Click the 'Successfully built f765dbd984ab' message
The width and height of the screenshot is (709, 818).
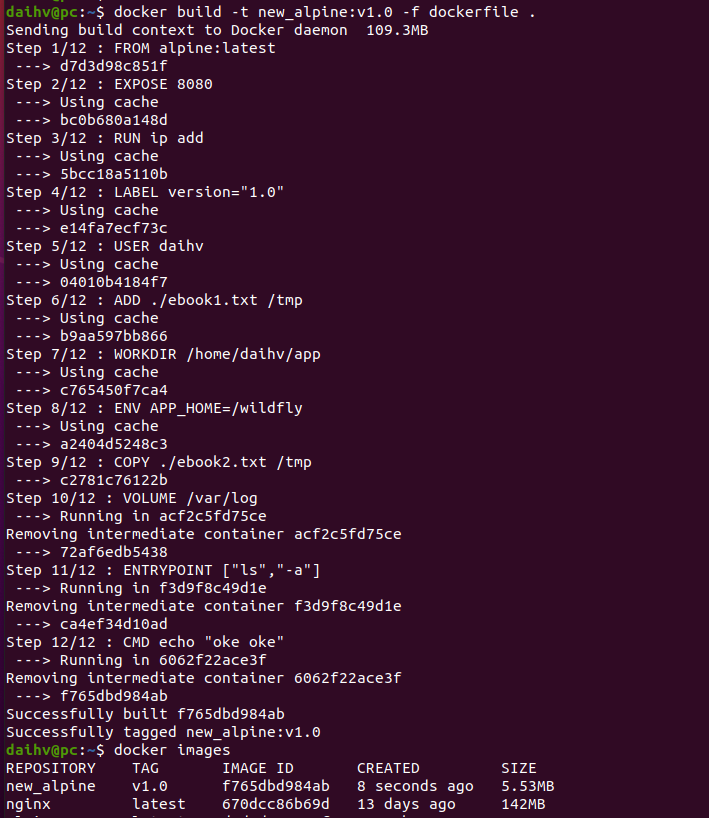click(x=145, y=714)
